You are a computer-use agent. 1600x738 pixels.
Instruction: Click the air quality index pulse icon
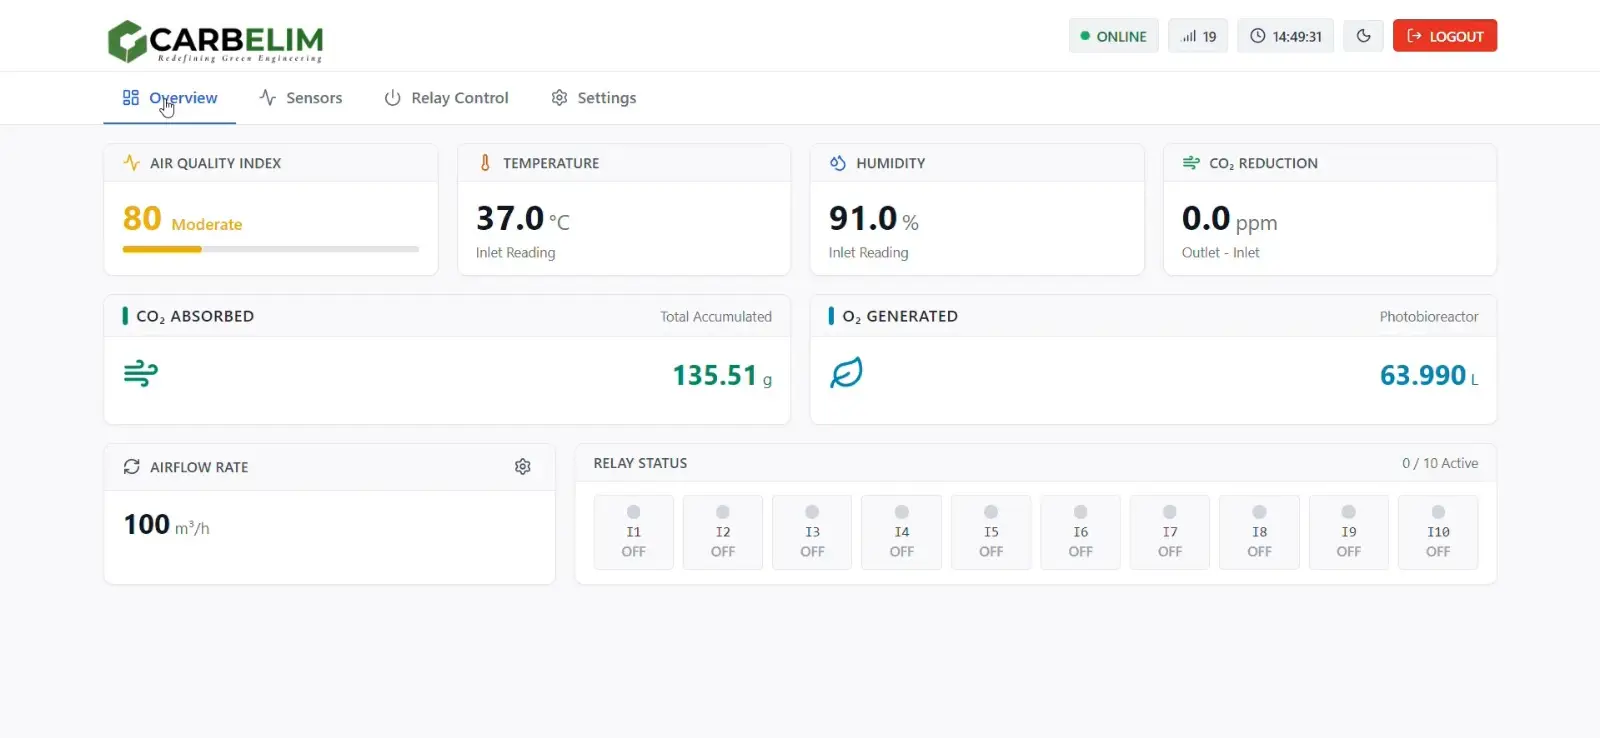tap(131, 163)
